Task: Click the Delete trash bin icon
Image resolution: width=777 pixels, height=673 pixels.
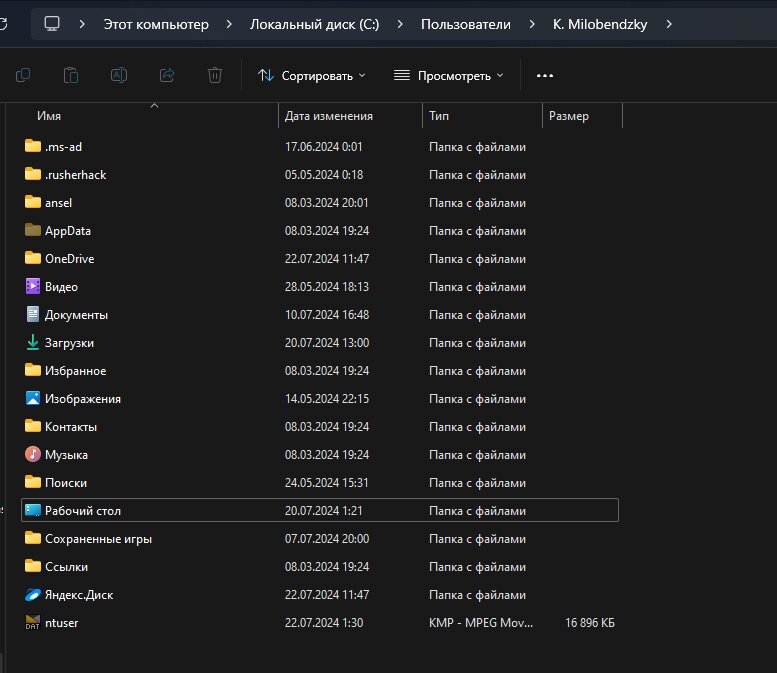Action: 215,75
